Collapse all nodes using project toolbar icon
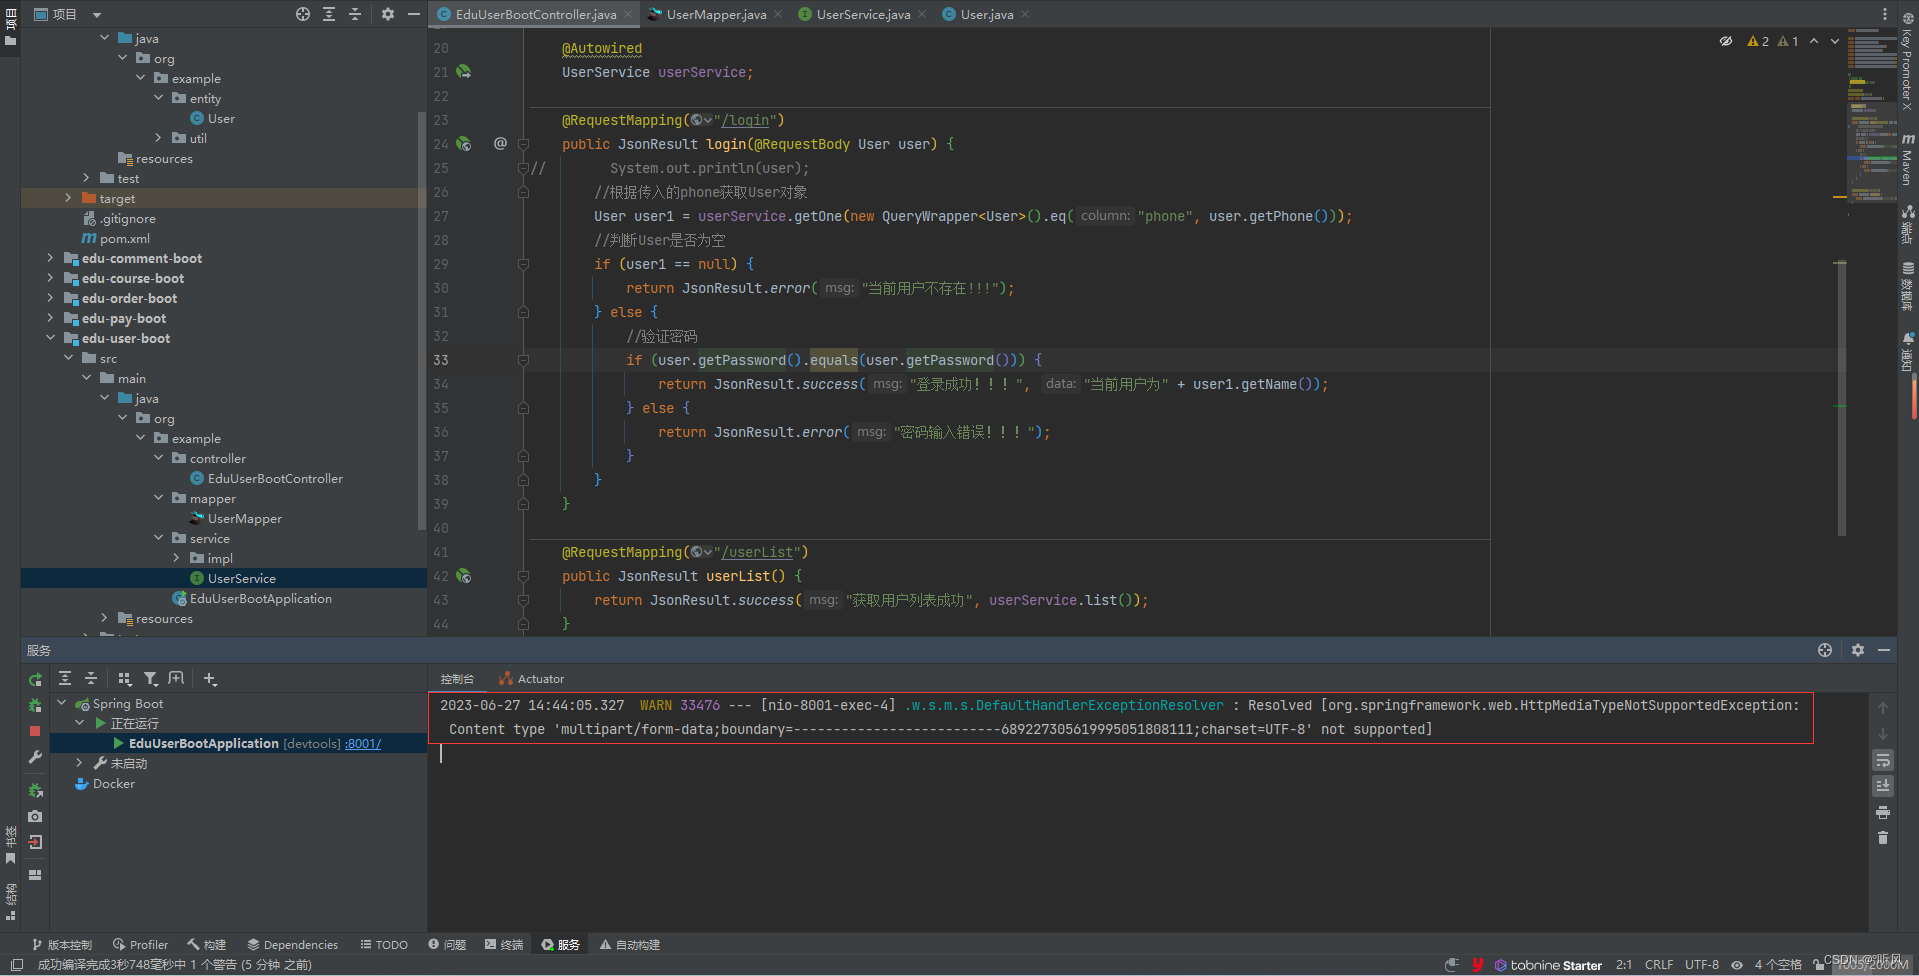 (355, 15)
